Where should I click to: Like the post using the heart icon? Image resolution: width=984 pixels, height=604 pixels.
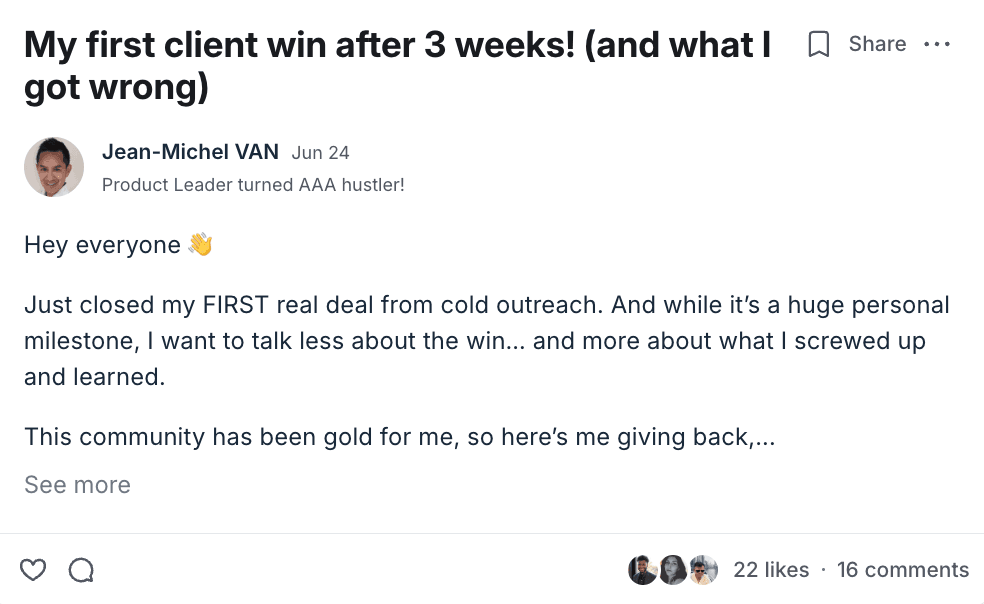click(x=34, y=570)
